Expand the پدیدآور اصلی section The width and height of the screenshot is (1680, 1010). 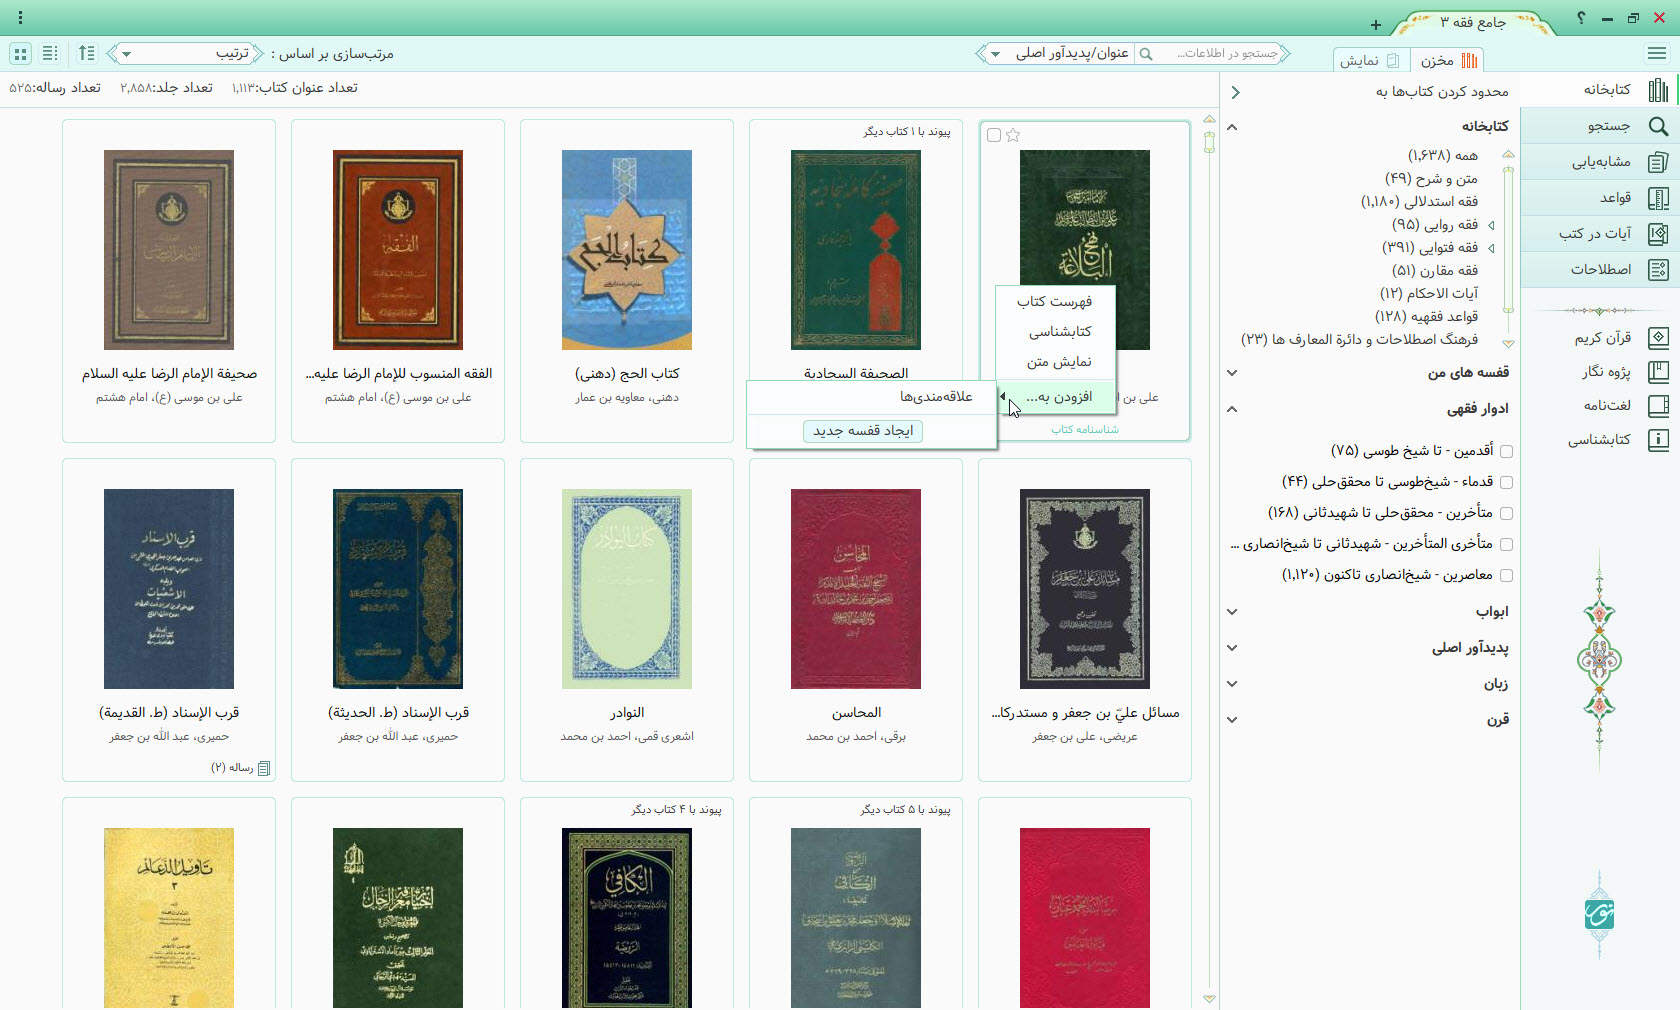tap(1232, 648)
